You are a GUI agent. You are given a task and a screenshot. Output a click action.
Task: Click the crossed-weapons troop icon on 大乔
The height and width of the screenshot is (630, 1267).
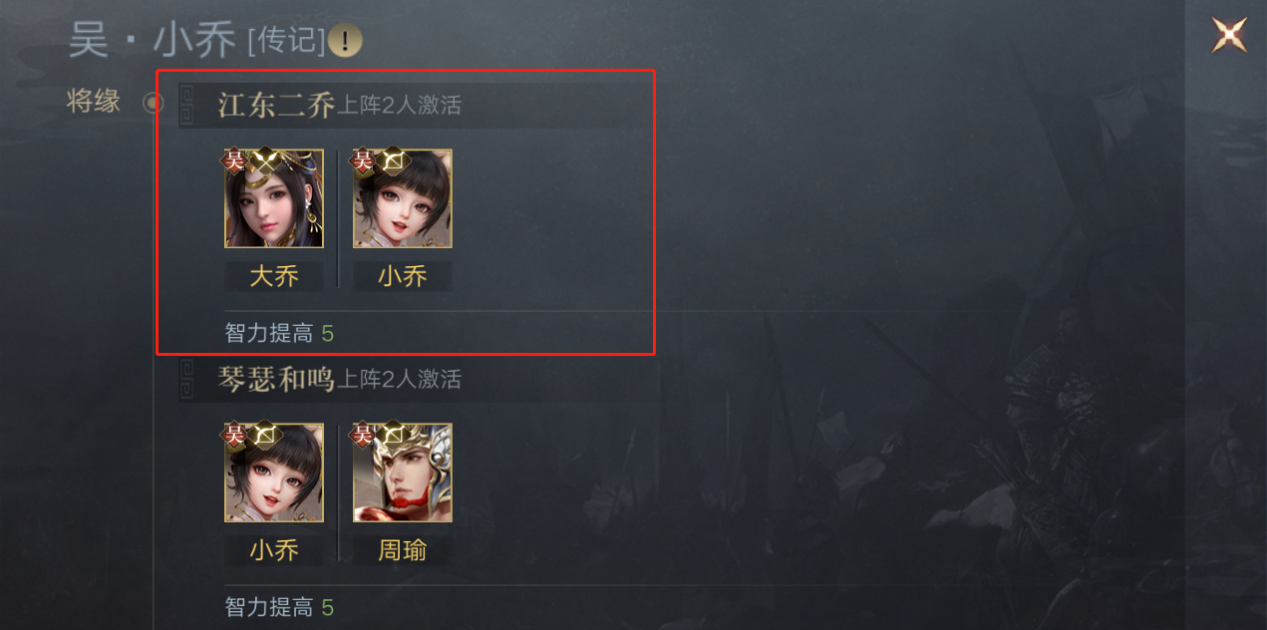[x=265, y=161]
